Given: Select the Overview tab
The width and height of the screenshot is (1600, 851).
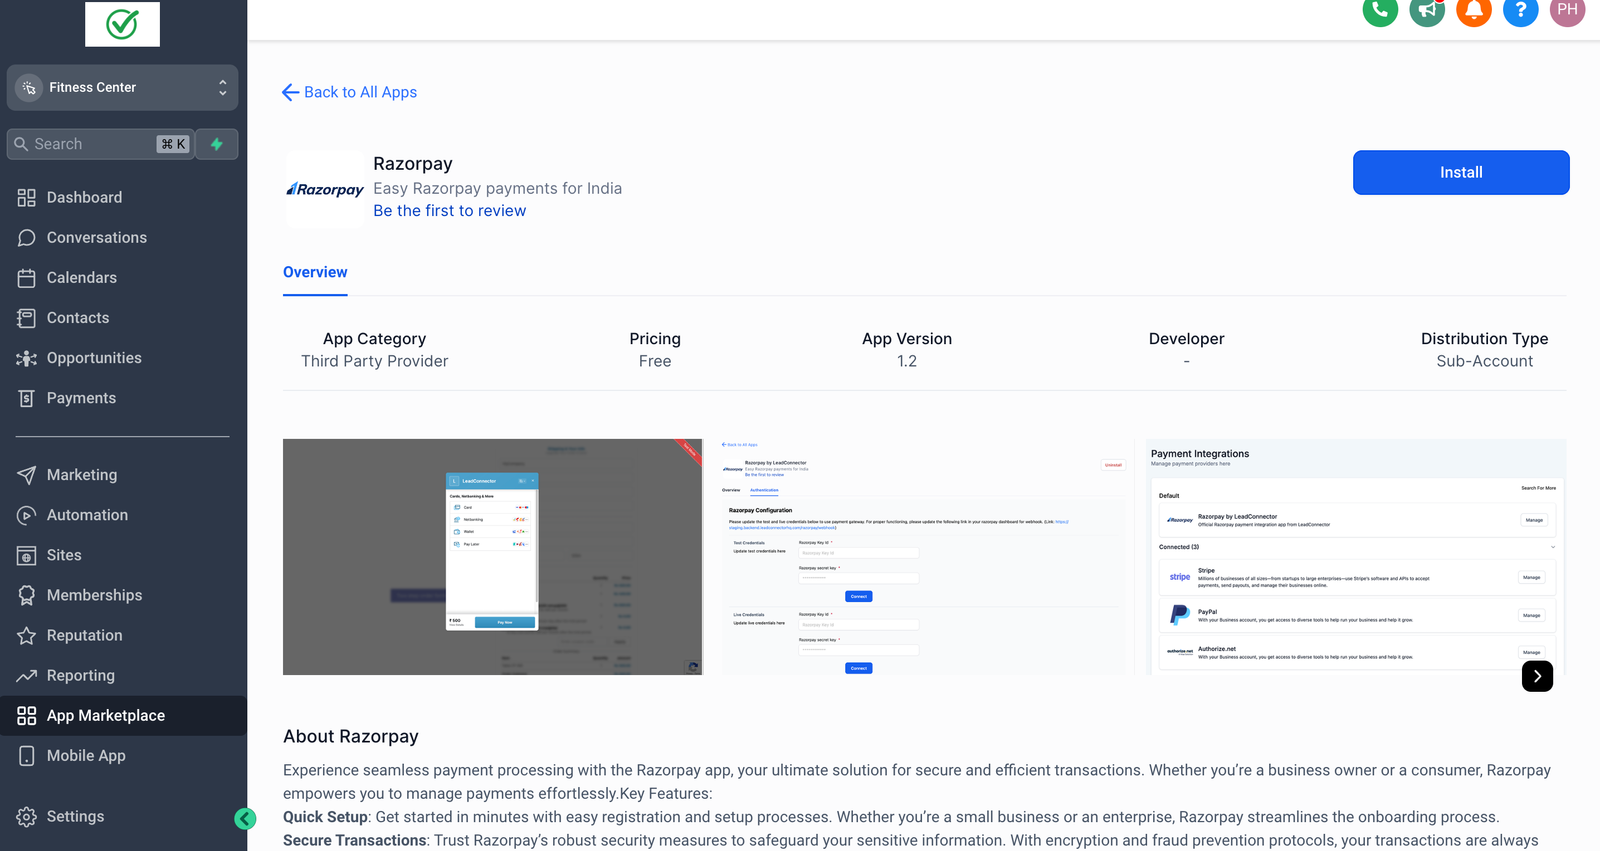Looking at the screenshot, I should tap(315, 272).
